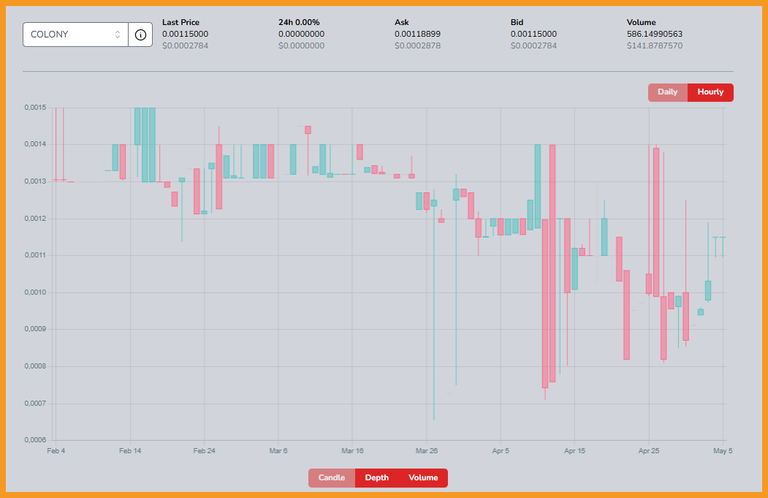
Task: Click the Mar 6 date label
Action: coord(278,451)
